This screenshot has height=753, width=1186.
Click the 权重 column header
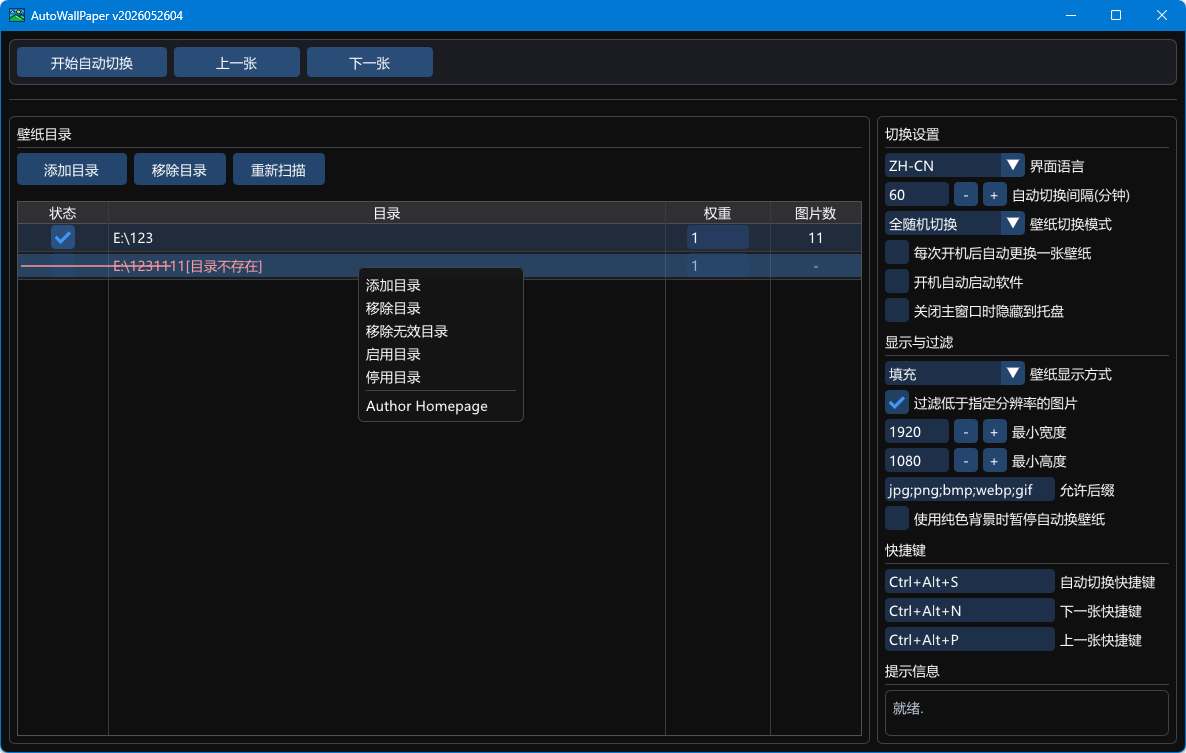pyautogui.click(x=718, y=213)
